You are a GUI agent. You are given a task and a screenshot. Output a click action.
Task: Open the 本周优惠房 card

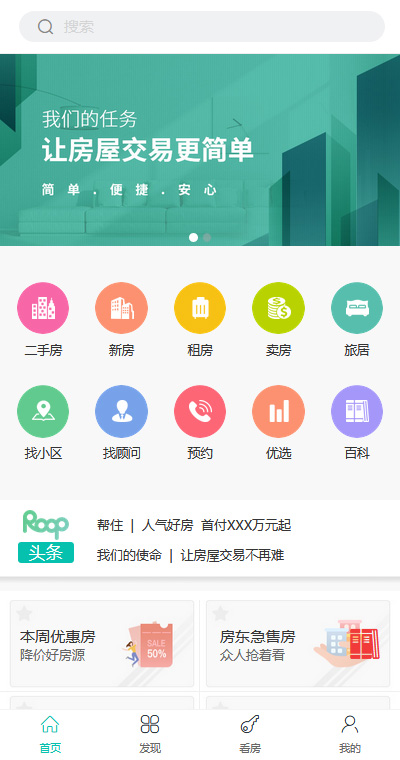(102, 644)
